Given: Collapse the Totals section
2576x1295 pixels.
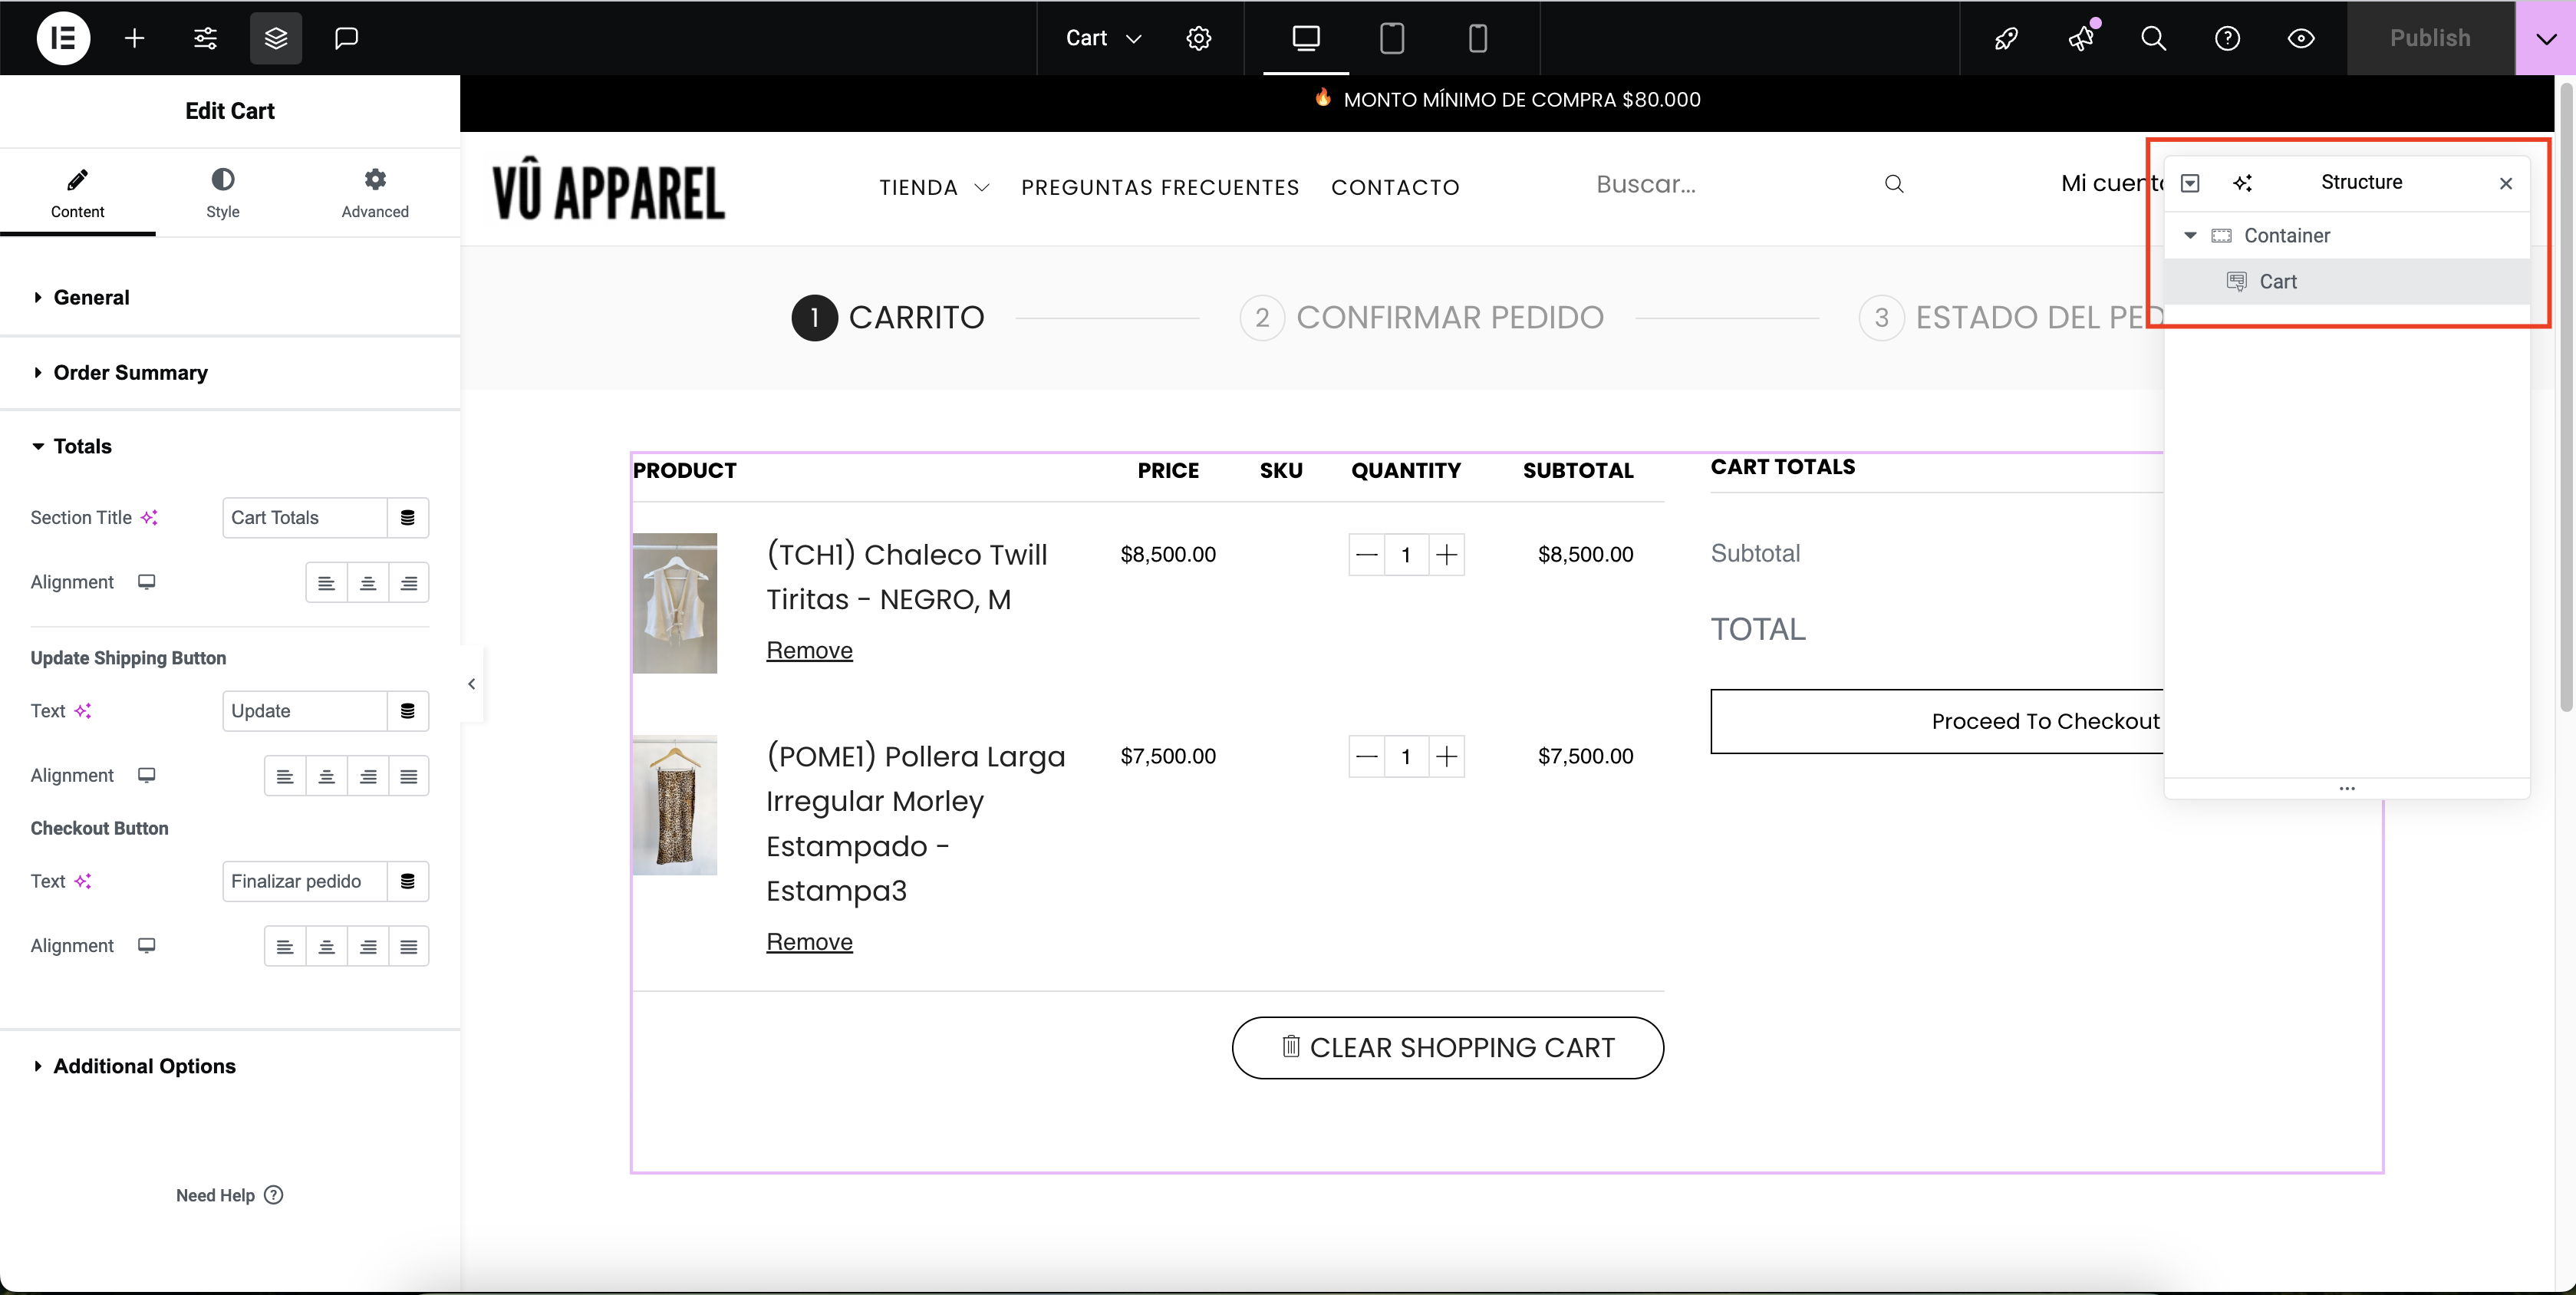Looking at the screenshot, I should [x=230, y=446].
